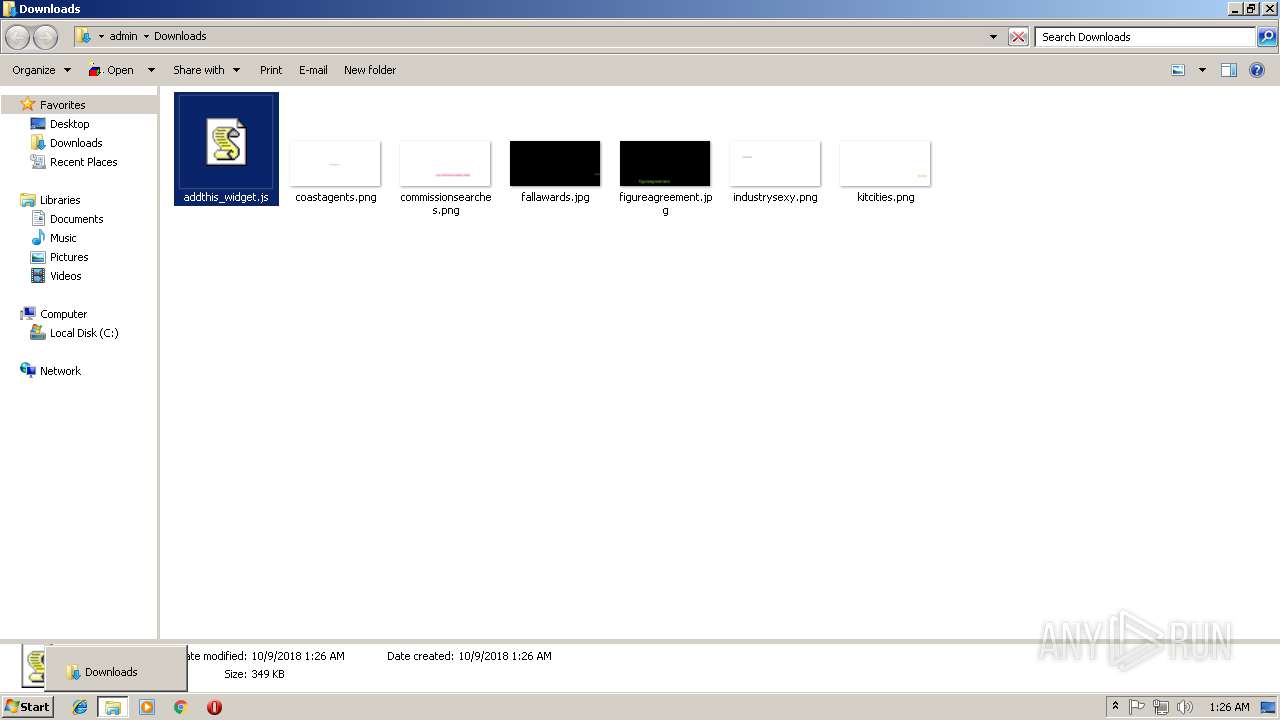This screenshot has height=720, width=1280.
Task: Open the Music library
Action: tap(63, 238)
